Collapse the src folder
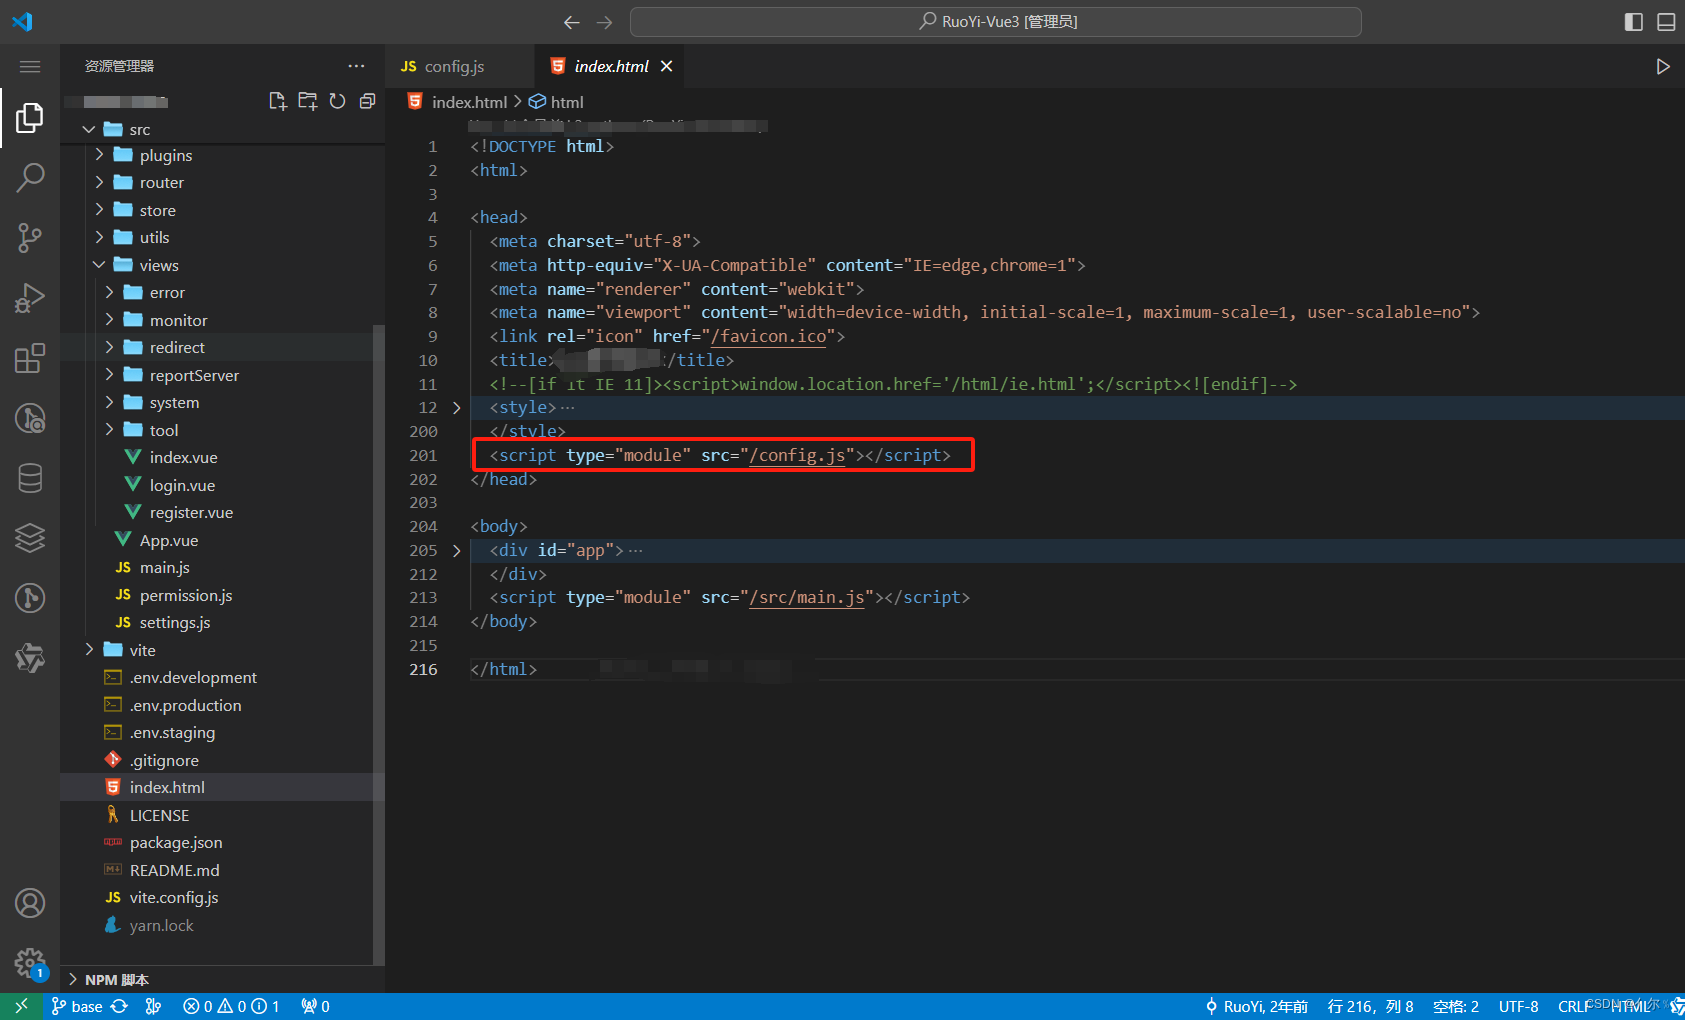 click(x=88, y=128)
